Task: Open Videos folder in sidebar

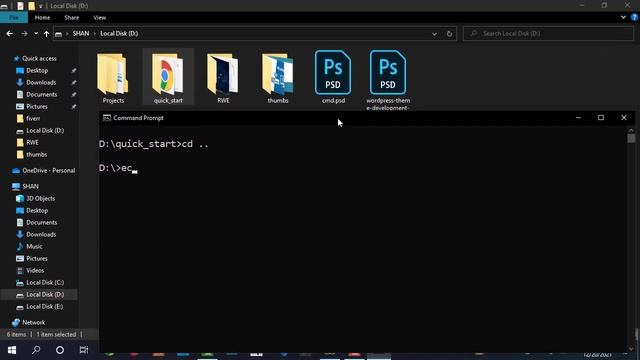Action: click(35, 271)
